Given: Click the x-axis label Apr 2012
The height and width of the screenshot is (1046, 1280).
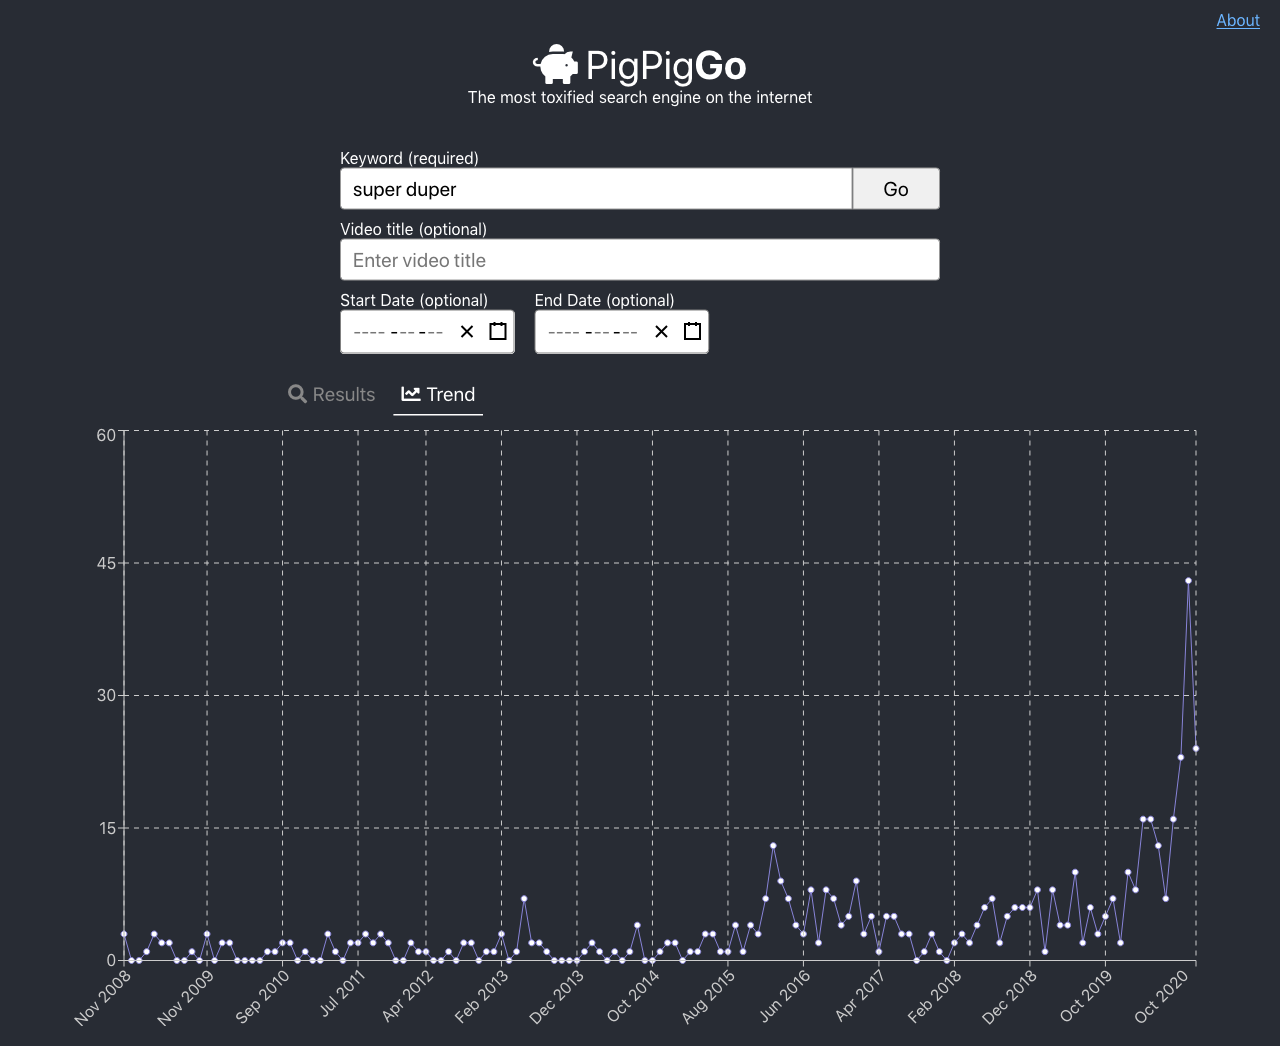Looking at the screenshot, I should point(408,996).
